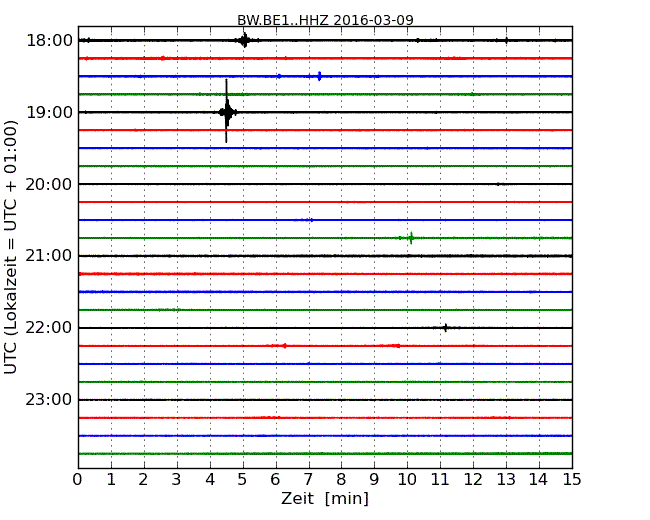650x520 pixels.
Task: Click the 23:00 time label
Action: coord(49,400)
